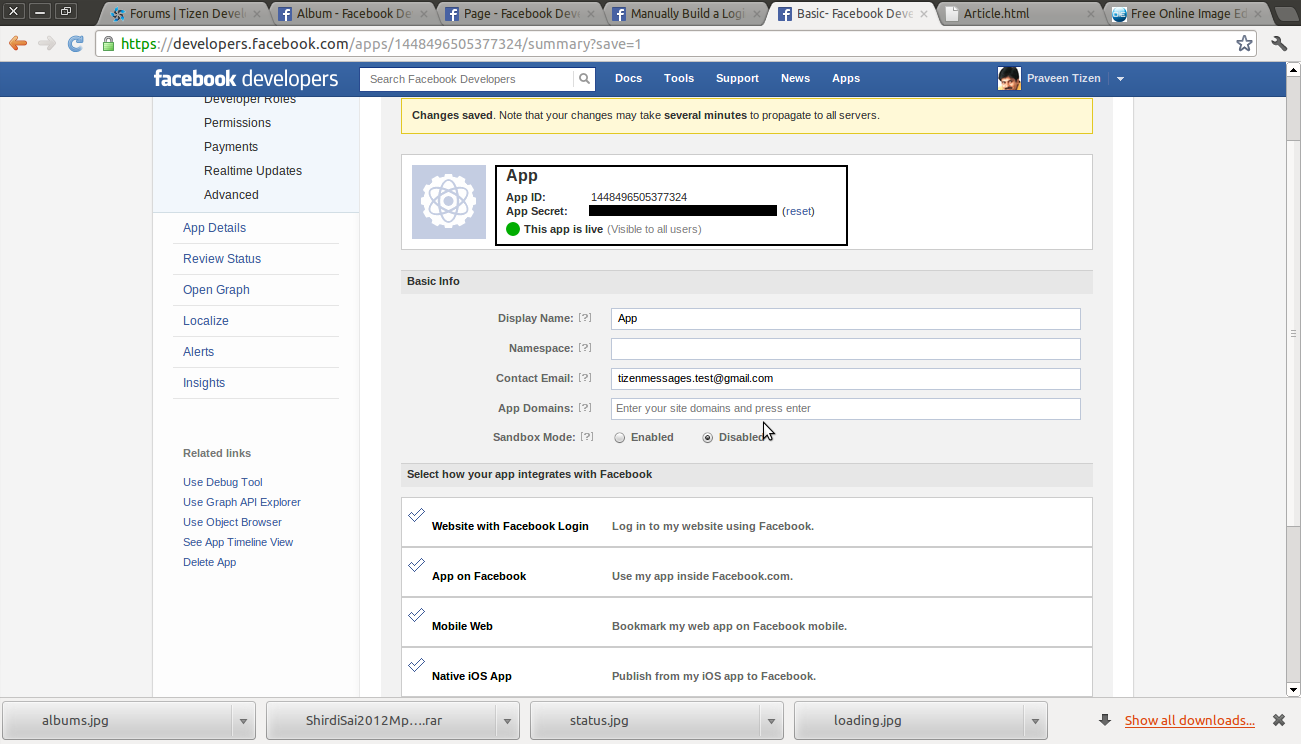Open the wrench settings menu icon
The image size is (1301, 744).
1279,44
